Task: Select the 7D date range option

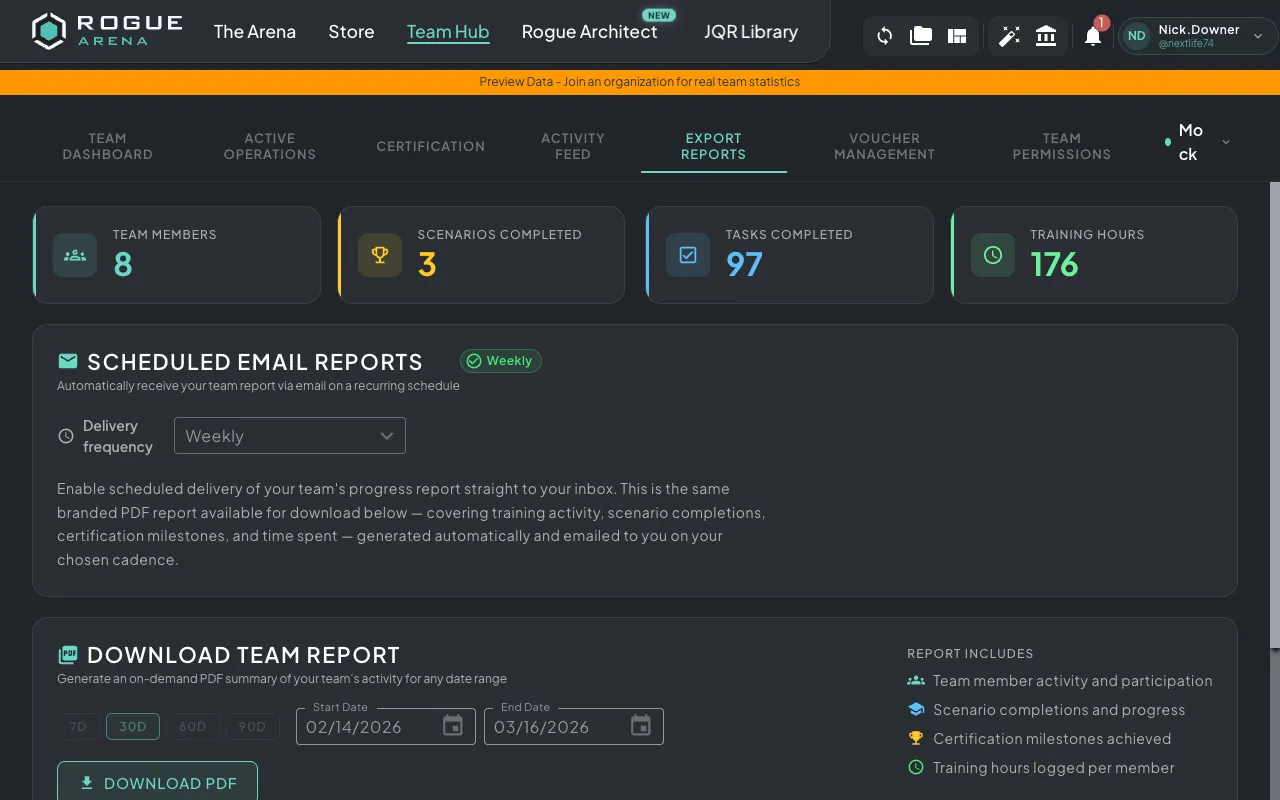Action: click(x=78, y=726)
